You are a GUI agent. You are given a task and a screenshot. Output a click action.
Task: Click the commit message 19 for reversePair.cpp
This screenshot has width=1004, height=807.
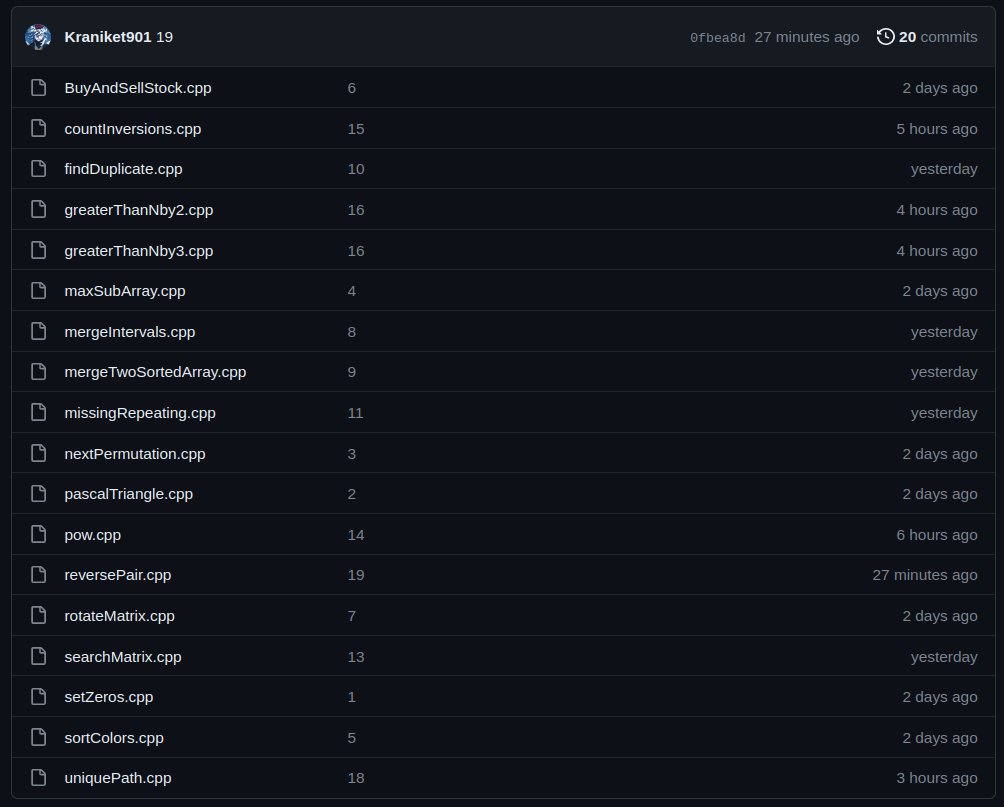point(355,575)
